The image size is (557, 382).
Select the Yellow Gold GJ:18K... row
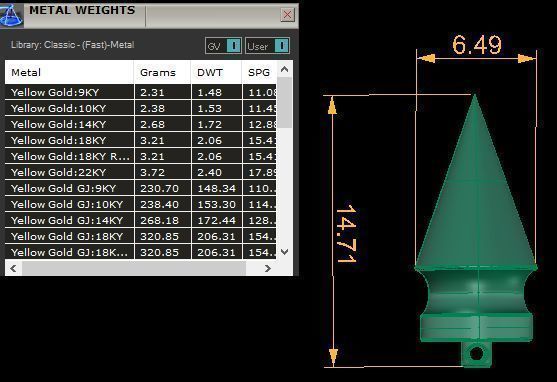pos(141,252)
